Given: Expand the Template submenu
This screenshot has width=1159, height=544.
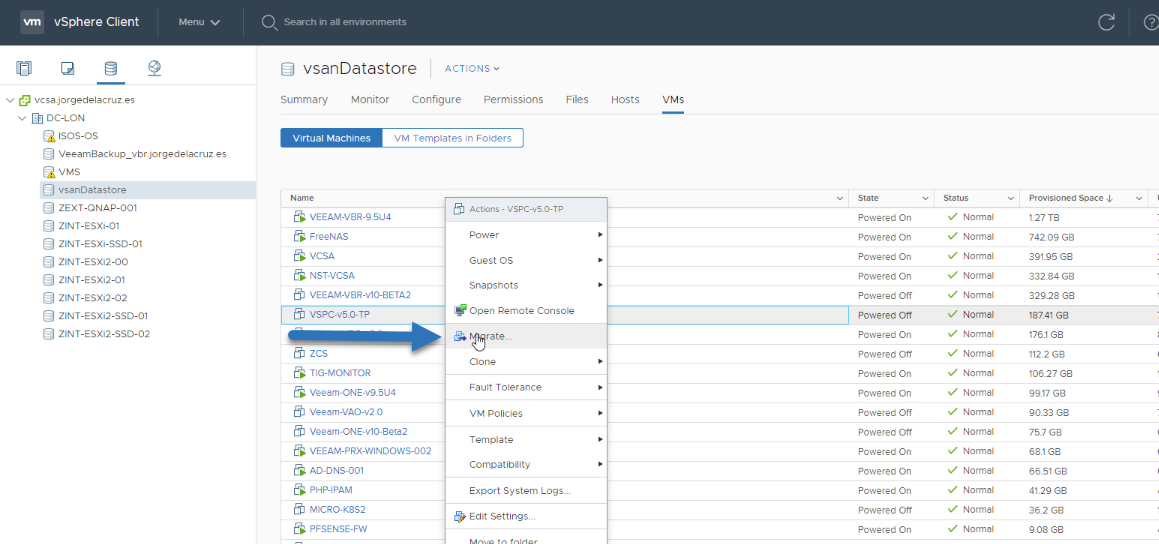Looking at the screenshot, I should [x=526, y=439].
